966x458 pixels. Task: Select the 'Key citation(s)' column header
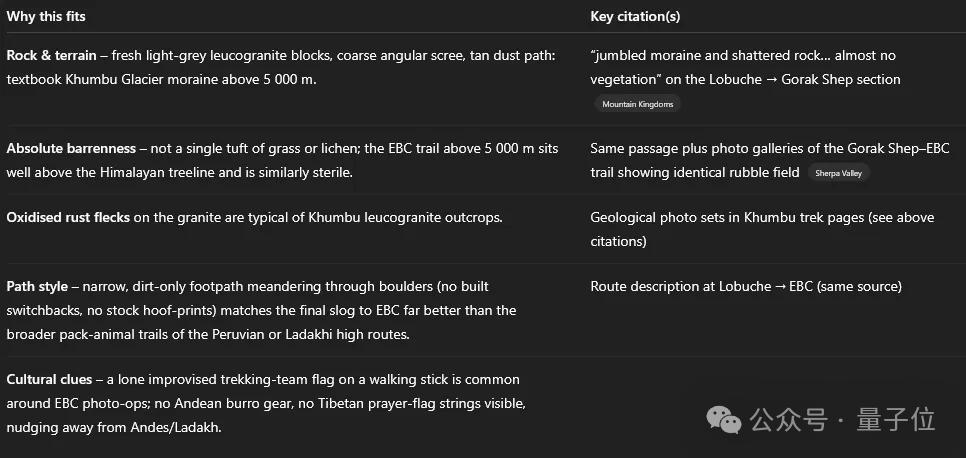coord(635,17)
